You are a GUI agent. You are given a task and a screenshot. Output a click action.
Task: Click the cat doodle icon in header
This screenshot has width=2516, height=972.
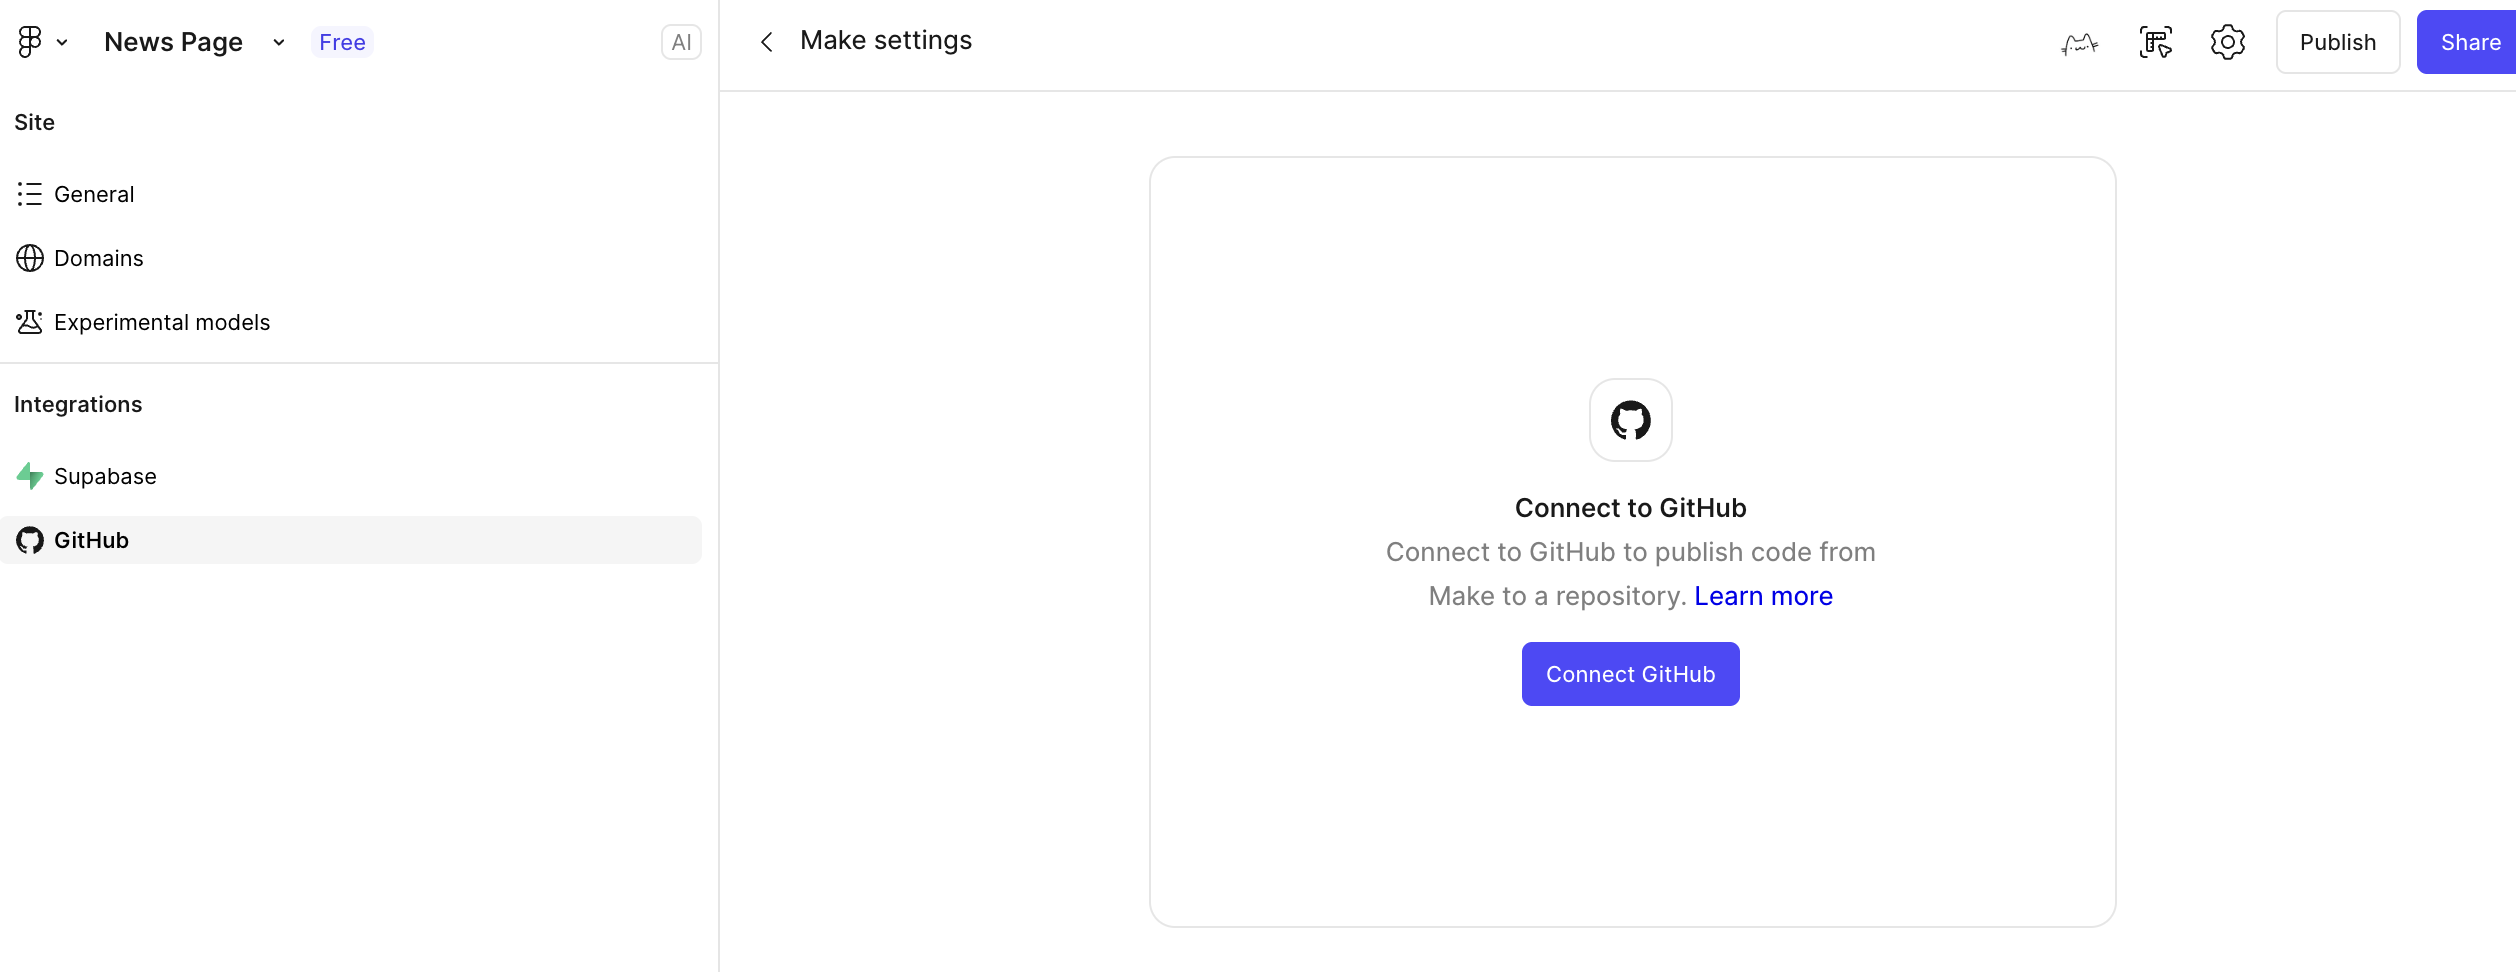pyautogui.click(x=2080, y=43)
